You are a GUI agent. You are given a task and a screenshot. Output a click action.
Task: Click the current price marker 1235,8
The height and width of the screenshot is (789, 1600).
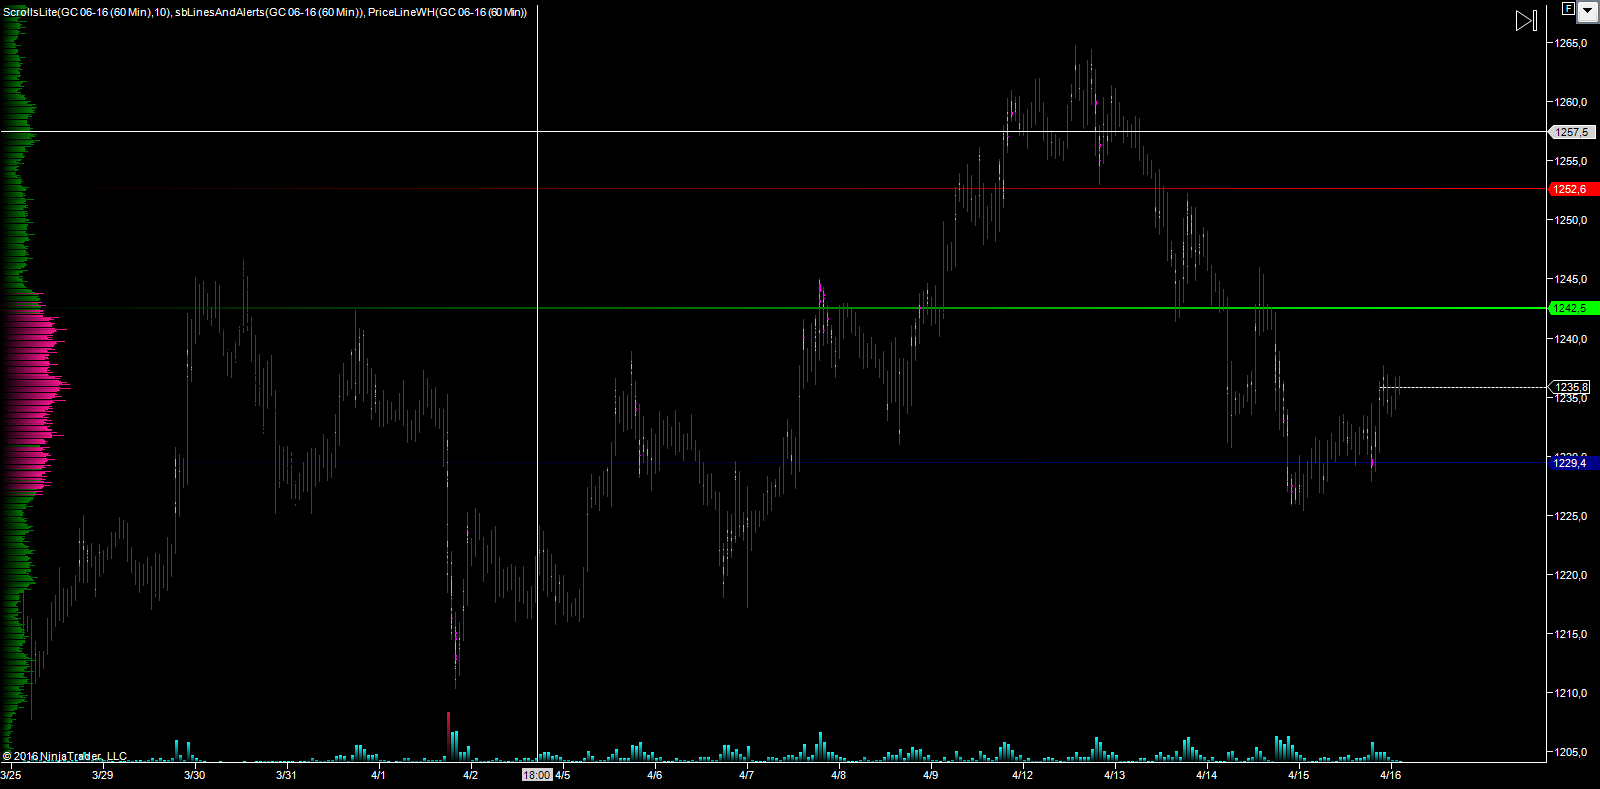pyautogui.click(x=1571, y=387)
